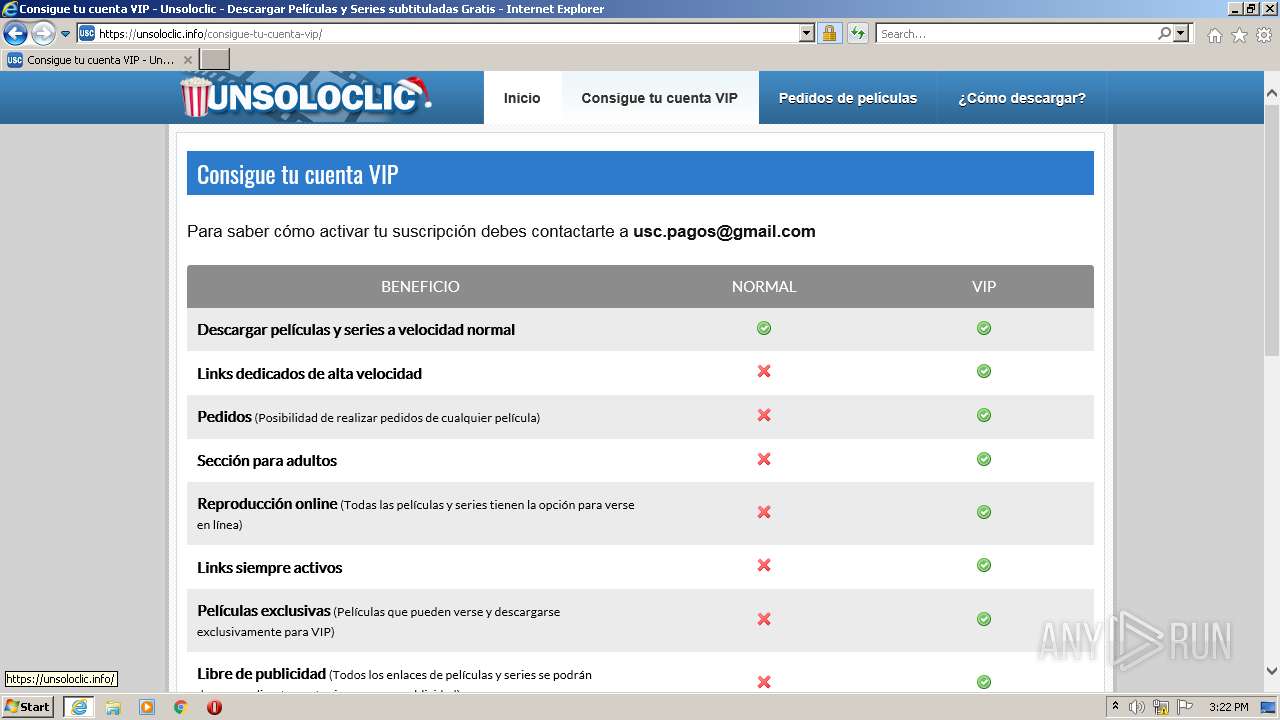Click the refresh page icon
This screenshot has width=1280, height=720.
coord(858,33)
